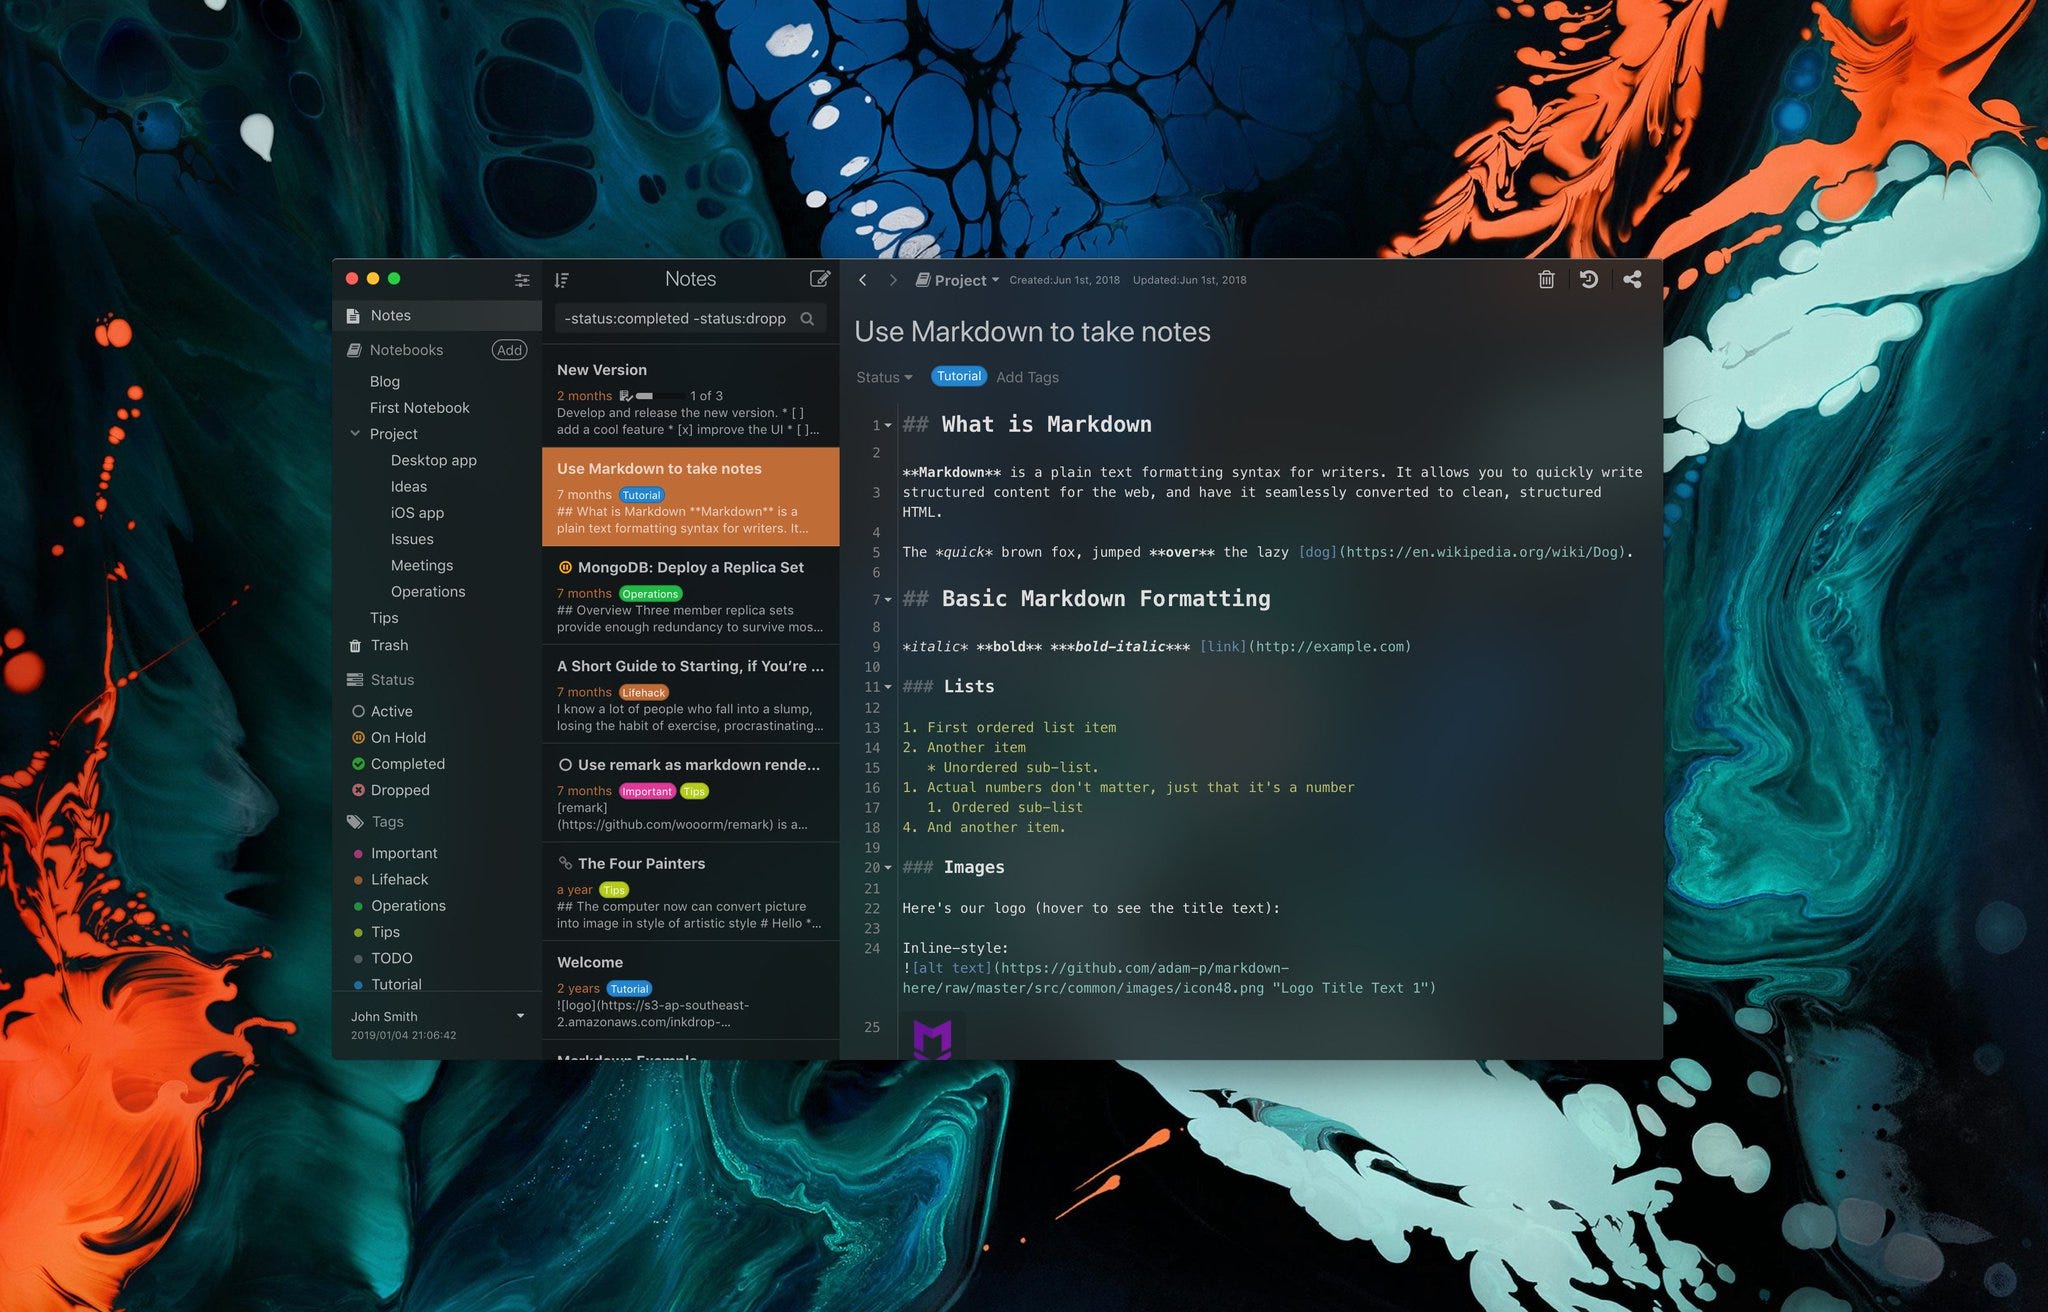
Task: Collapse the Project notebook tree
Action: pyautogui.click(x=355, y=434)
